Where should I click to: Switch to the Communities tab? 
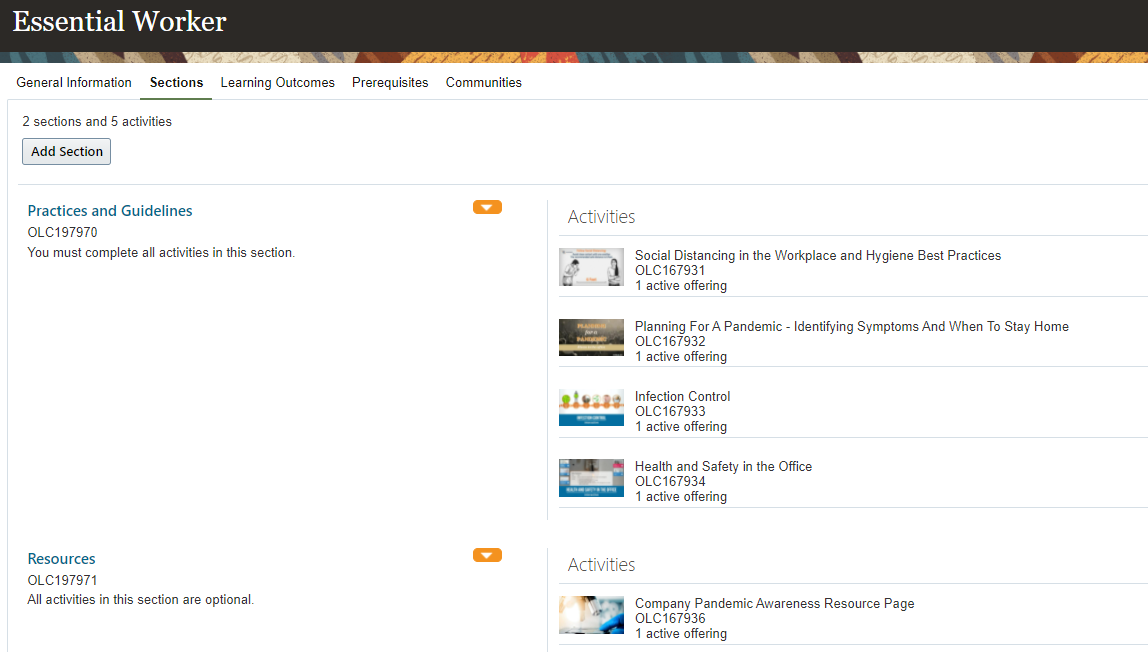pos(484,83)
